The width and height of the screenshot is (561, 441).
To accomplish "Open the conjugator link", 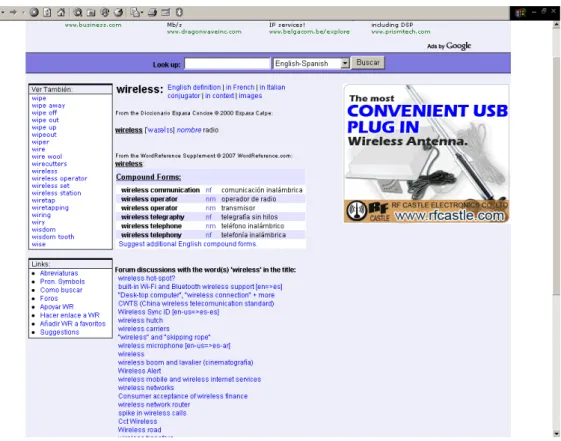I will (184, 96).
